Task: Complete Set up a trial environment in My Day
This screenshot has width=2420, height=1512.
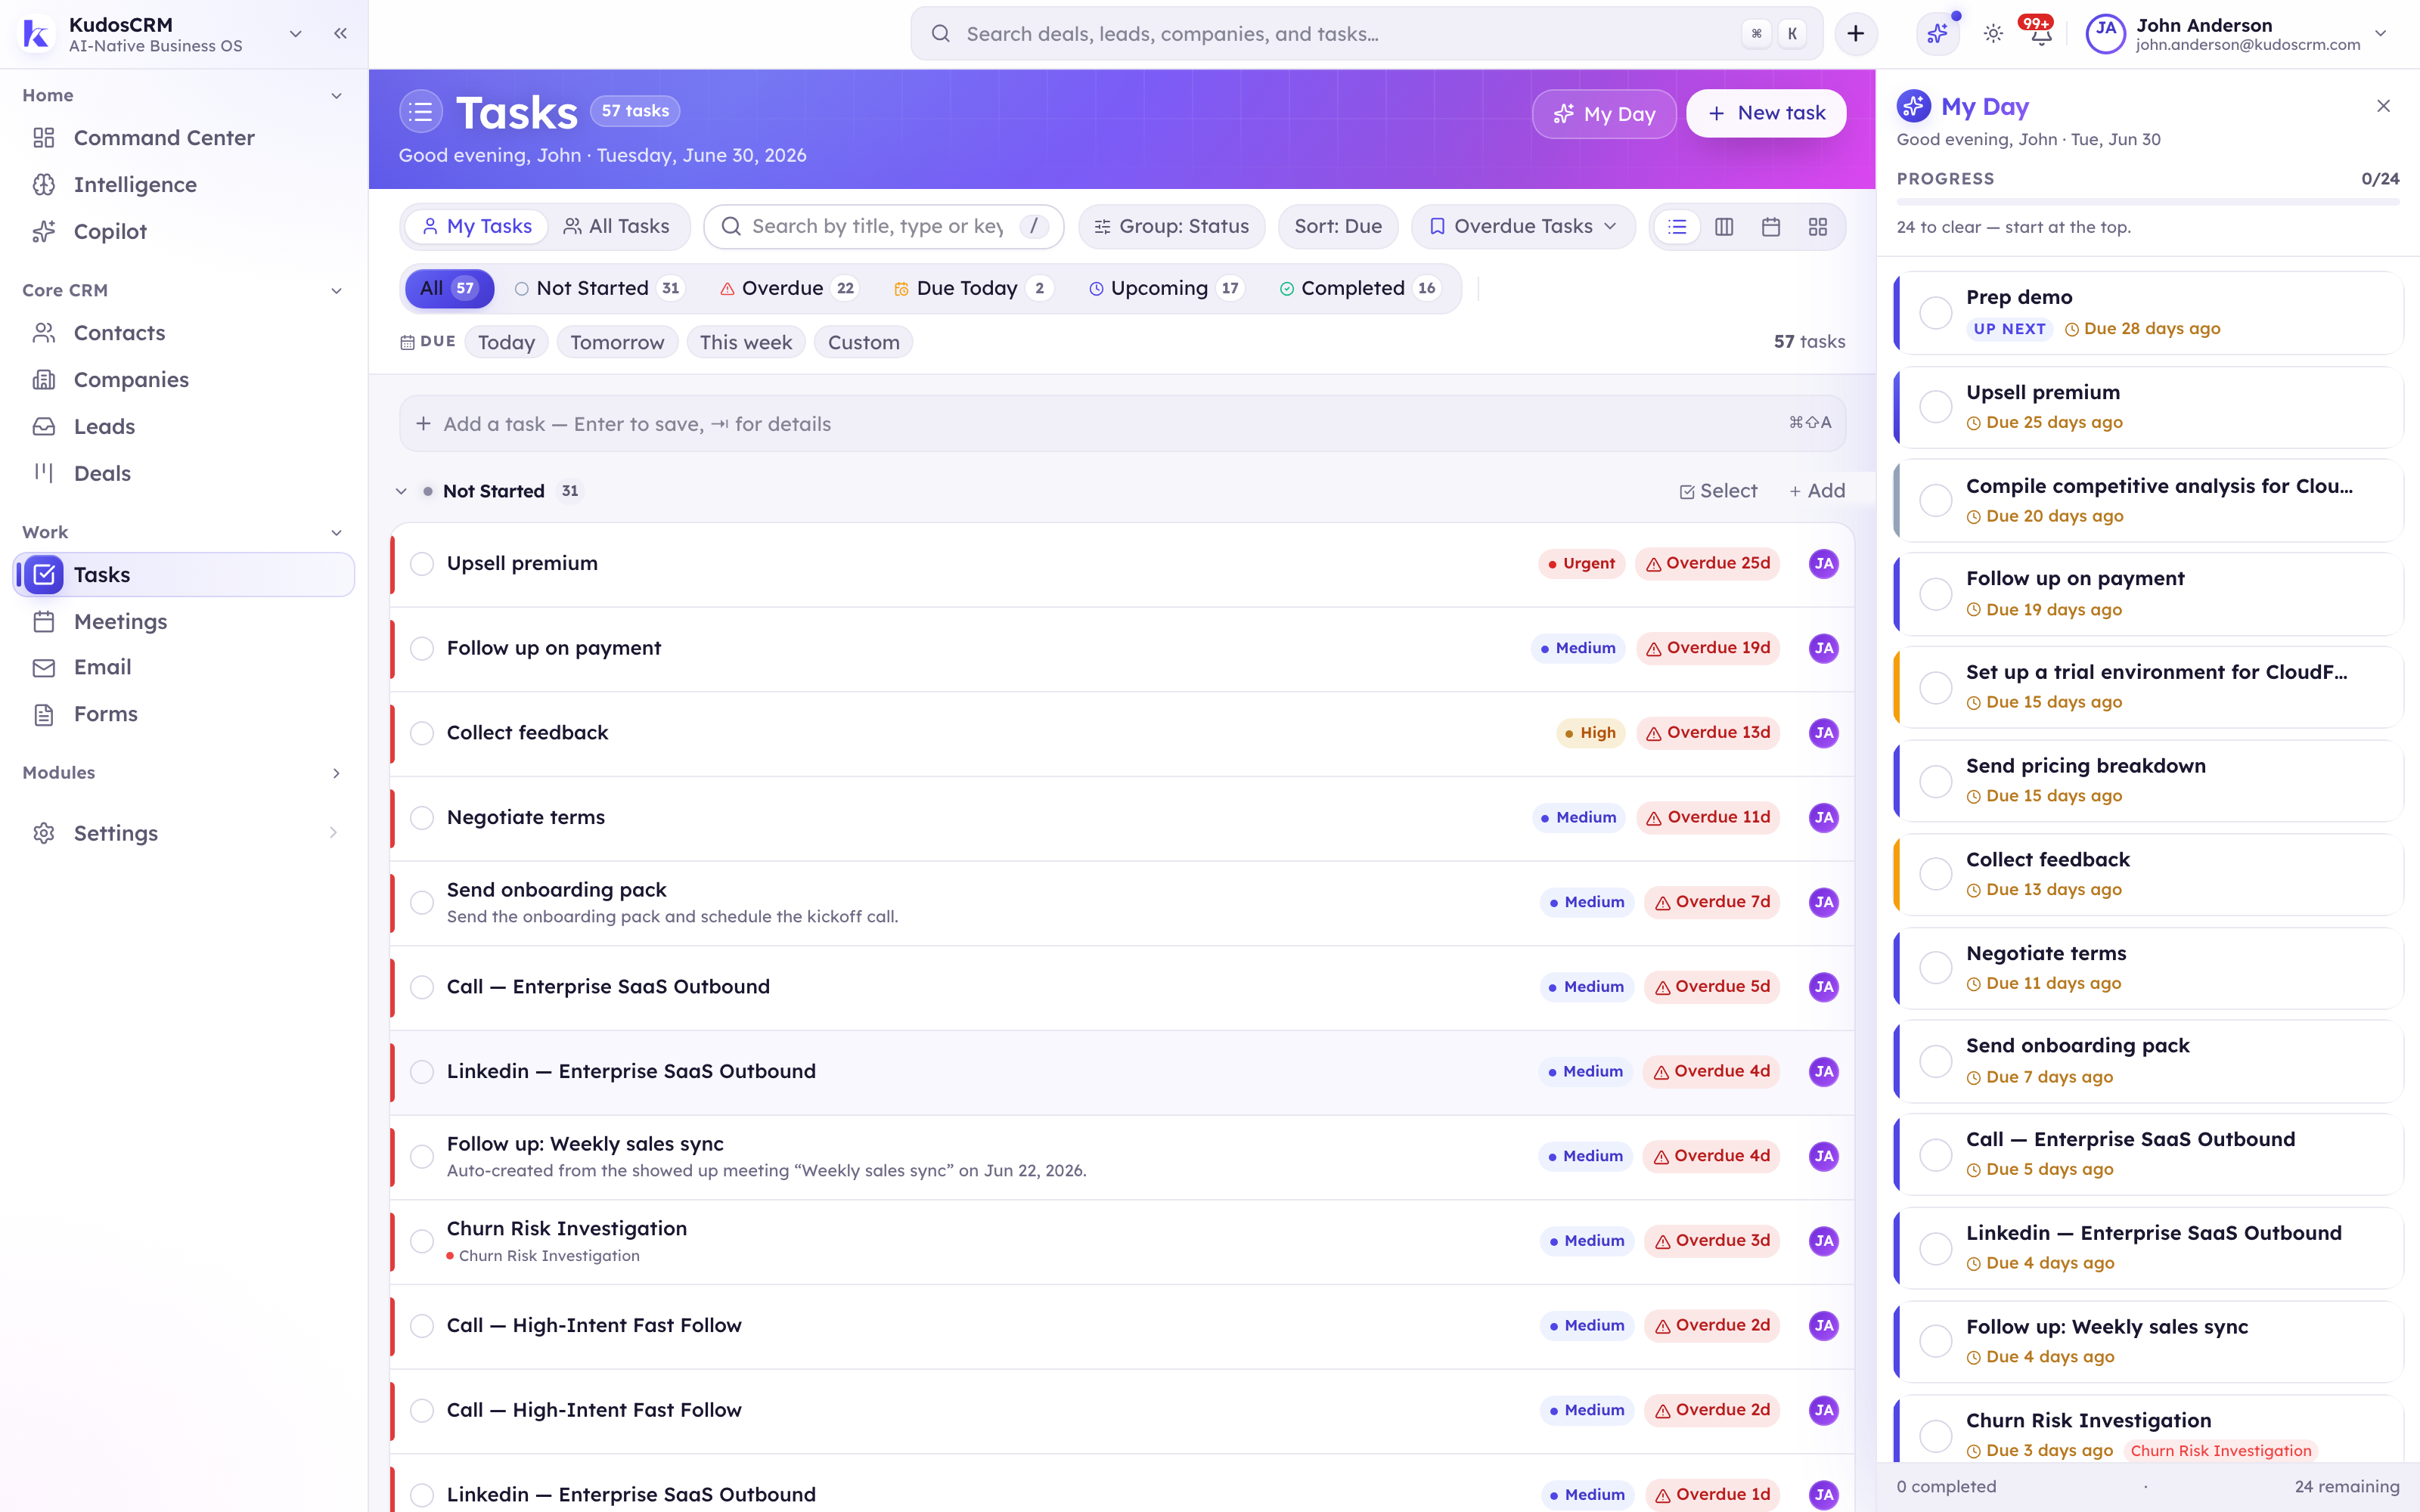Action: tap(1936, 688)
